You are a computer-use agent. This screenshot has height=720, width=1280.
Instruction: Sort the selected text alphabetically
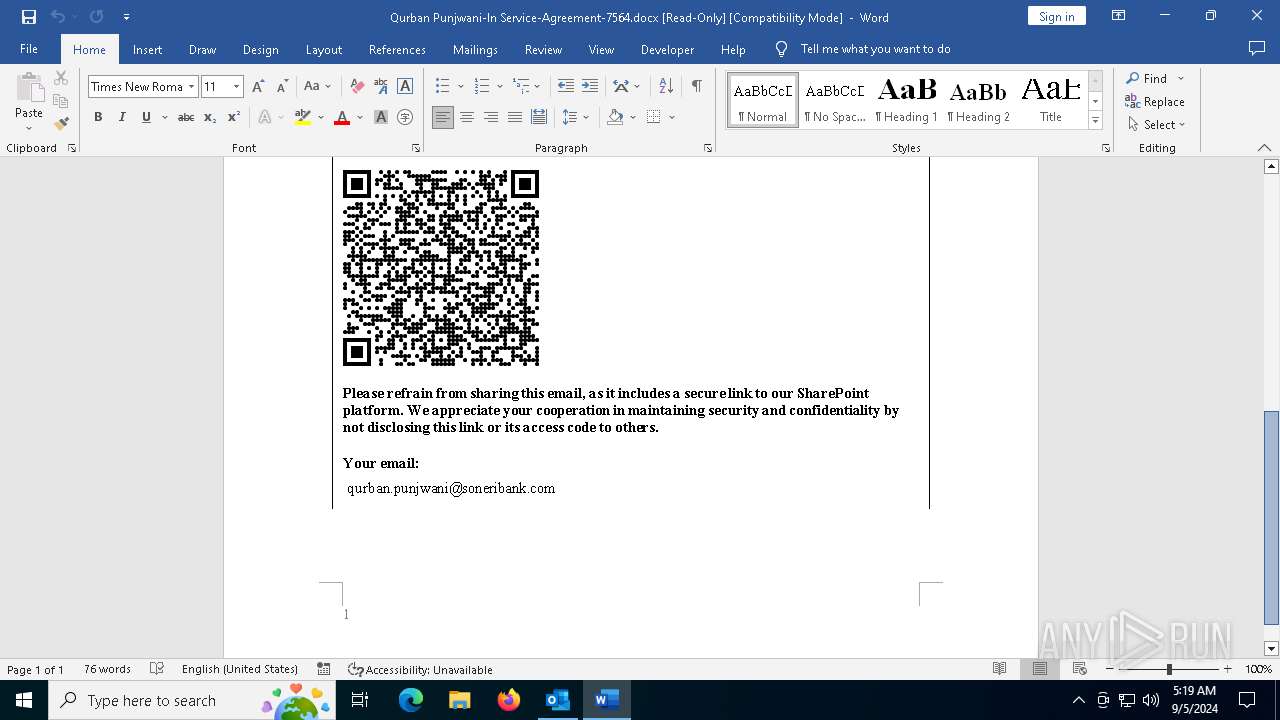(x=666, y=87)
